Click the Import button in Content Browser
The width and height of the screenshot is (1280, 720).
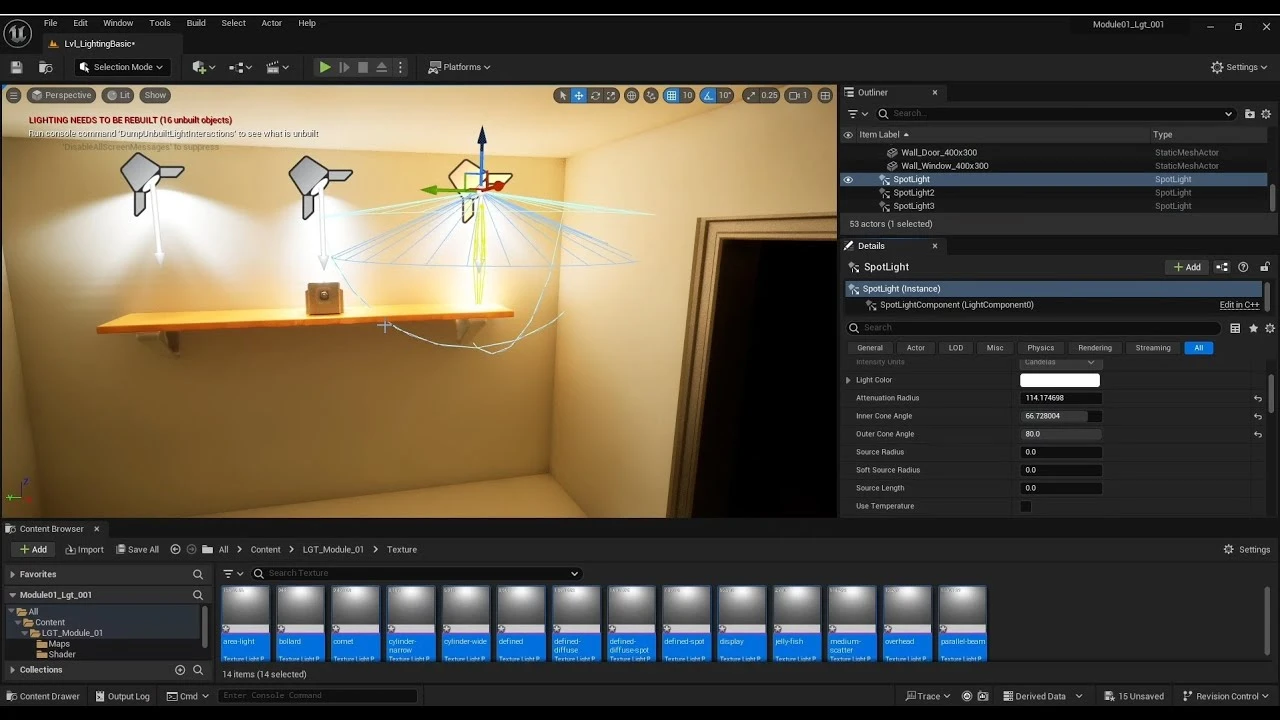click(x=84, y=549)
